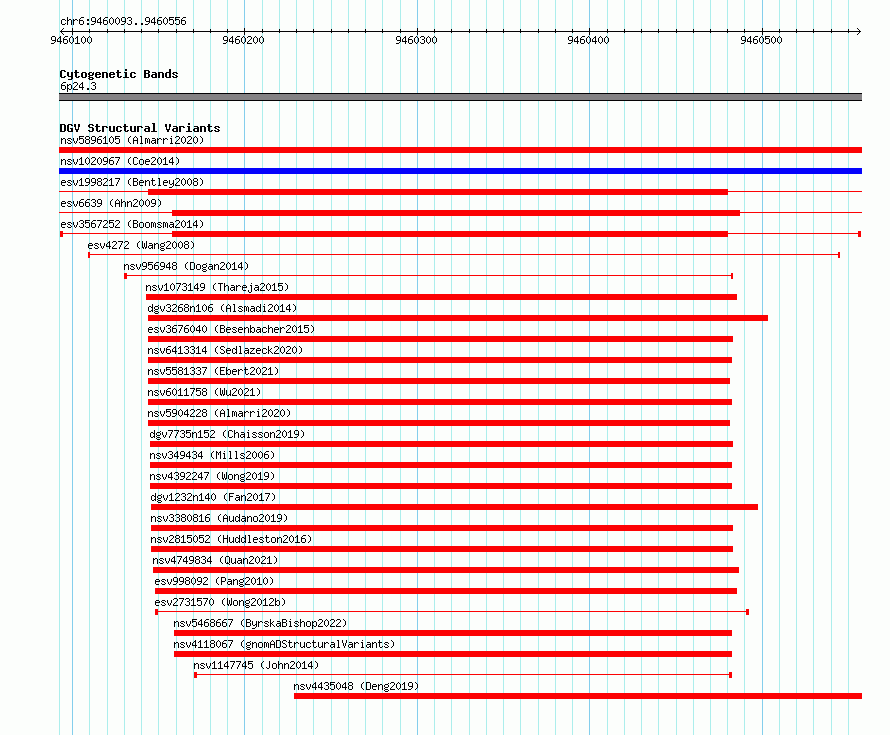Open variant esv3676040 (Besenbacher2015) label

231,329
